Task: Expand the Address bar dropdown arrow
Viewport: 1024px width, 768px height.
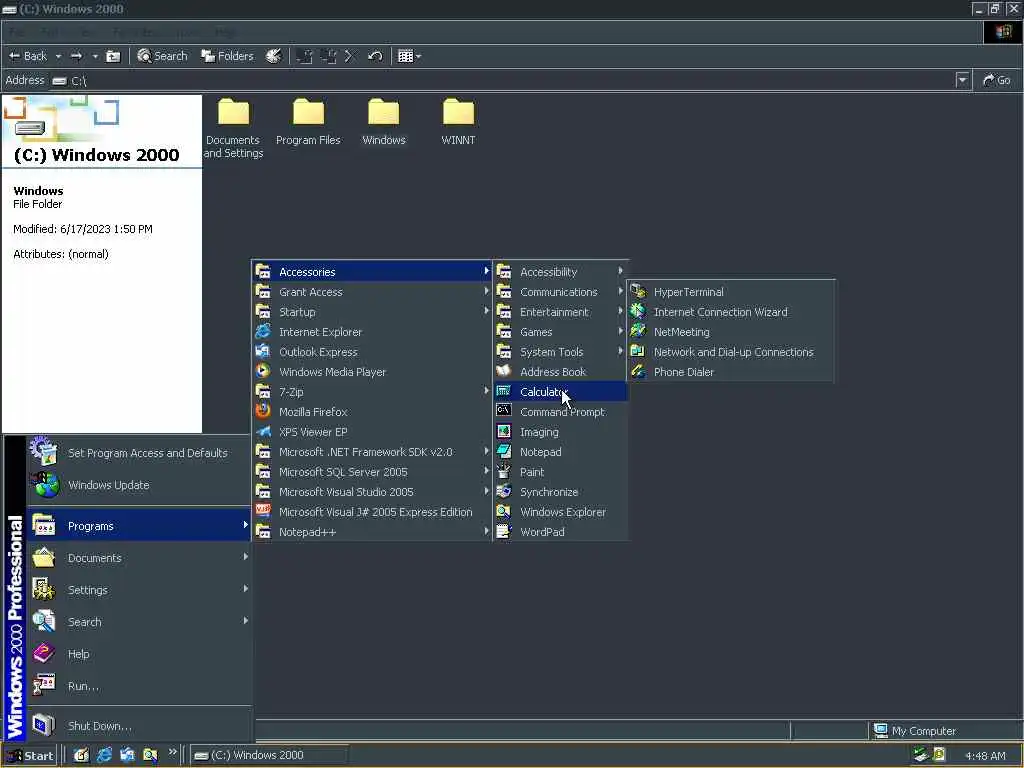Action: click(x=962, y=80)
